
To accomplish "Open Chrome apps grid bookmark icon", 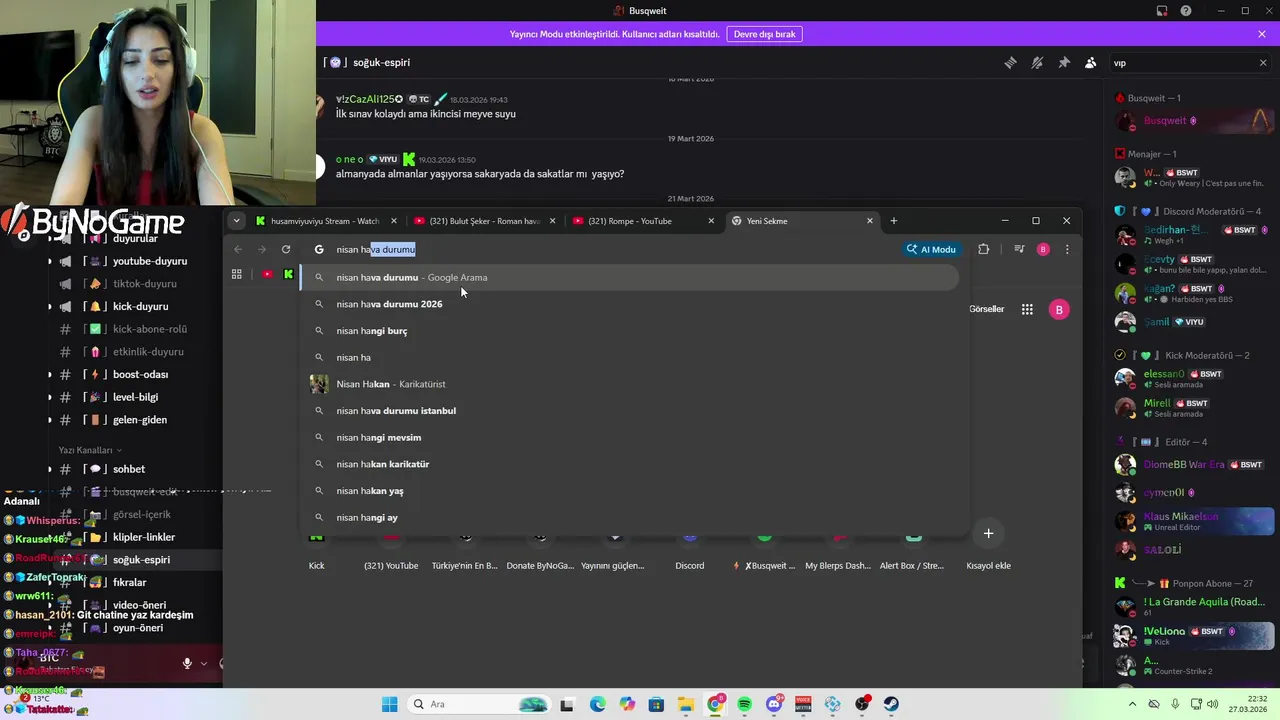I will (x=237, y=274).
